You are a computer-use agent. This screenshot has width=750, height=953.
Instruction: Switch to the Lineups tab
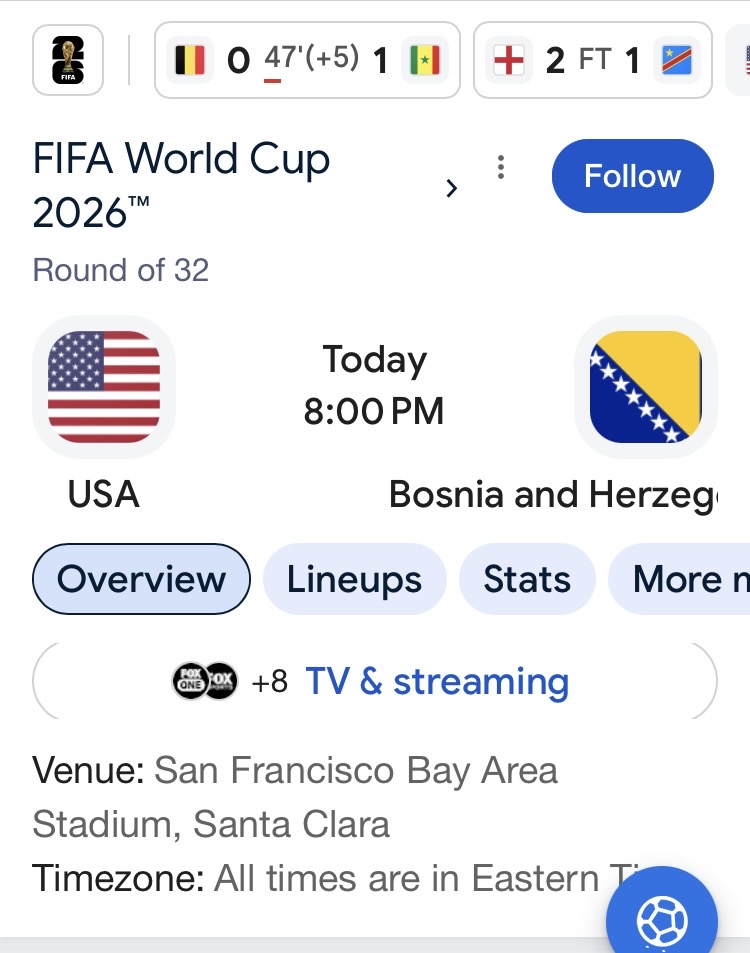pyautogui.click(x=354, y=579)
